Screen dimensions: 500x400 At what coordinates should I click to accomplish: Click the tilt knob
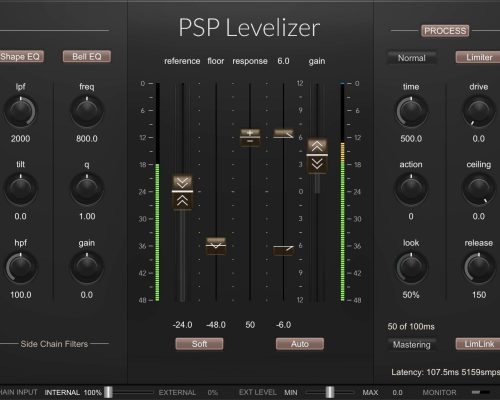click(20, 189)
